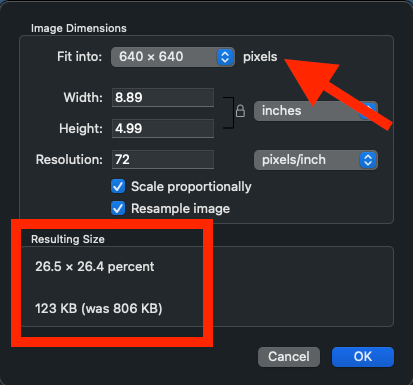The width and height of the screenshot is (413, 385).
Task: Click the 26.5 × 26.4 percent text
Action: [95, 267]
